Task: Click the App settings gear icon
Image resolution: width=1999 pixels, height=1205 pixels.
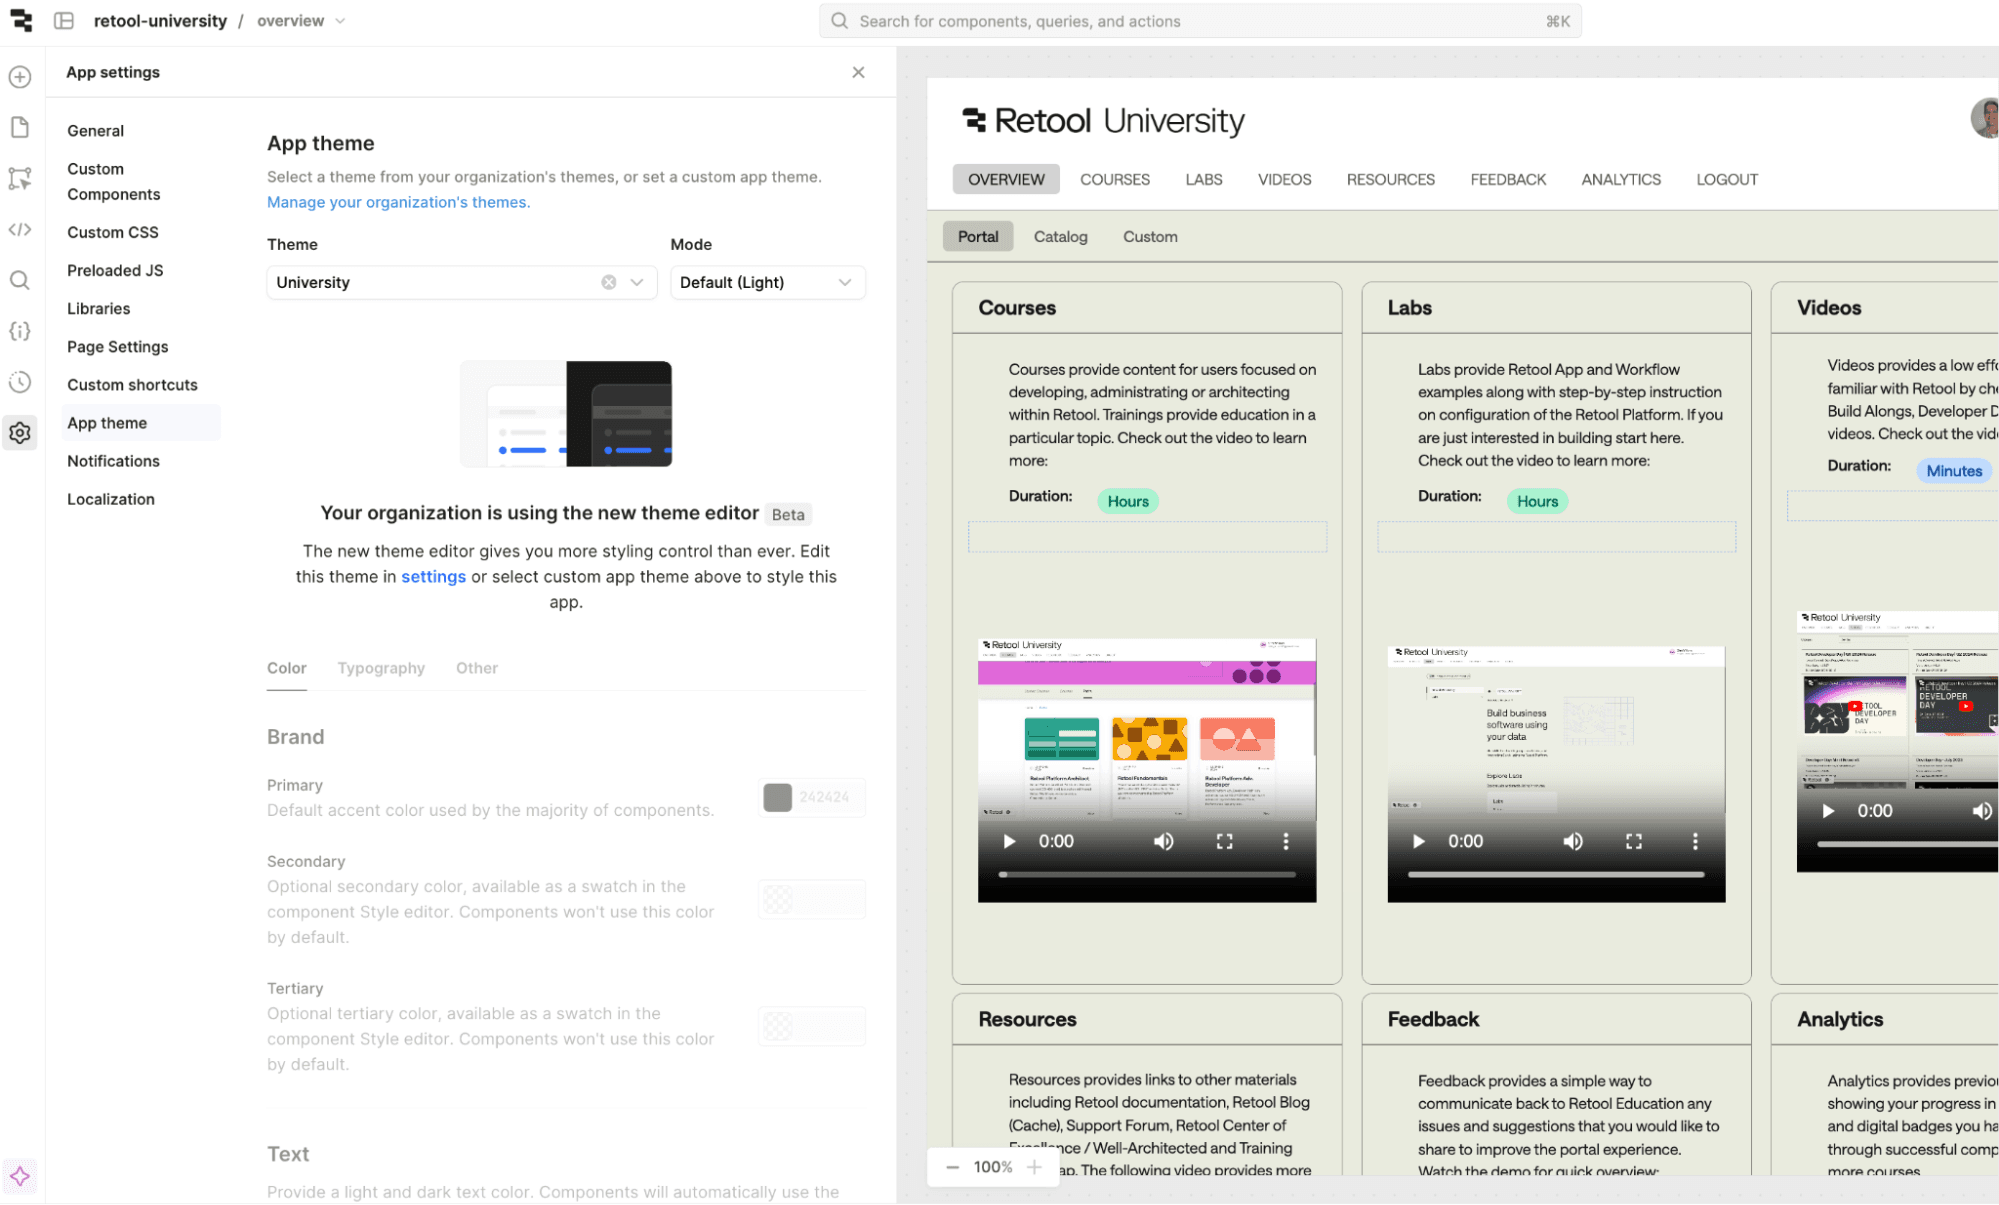Action: 20,432
